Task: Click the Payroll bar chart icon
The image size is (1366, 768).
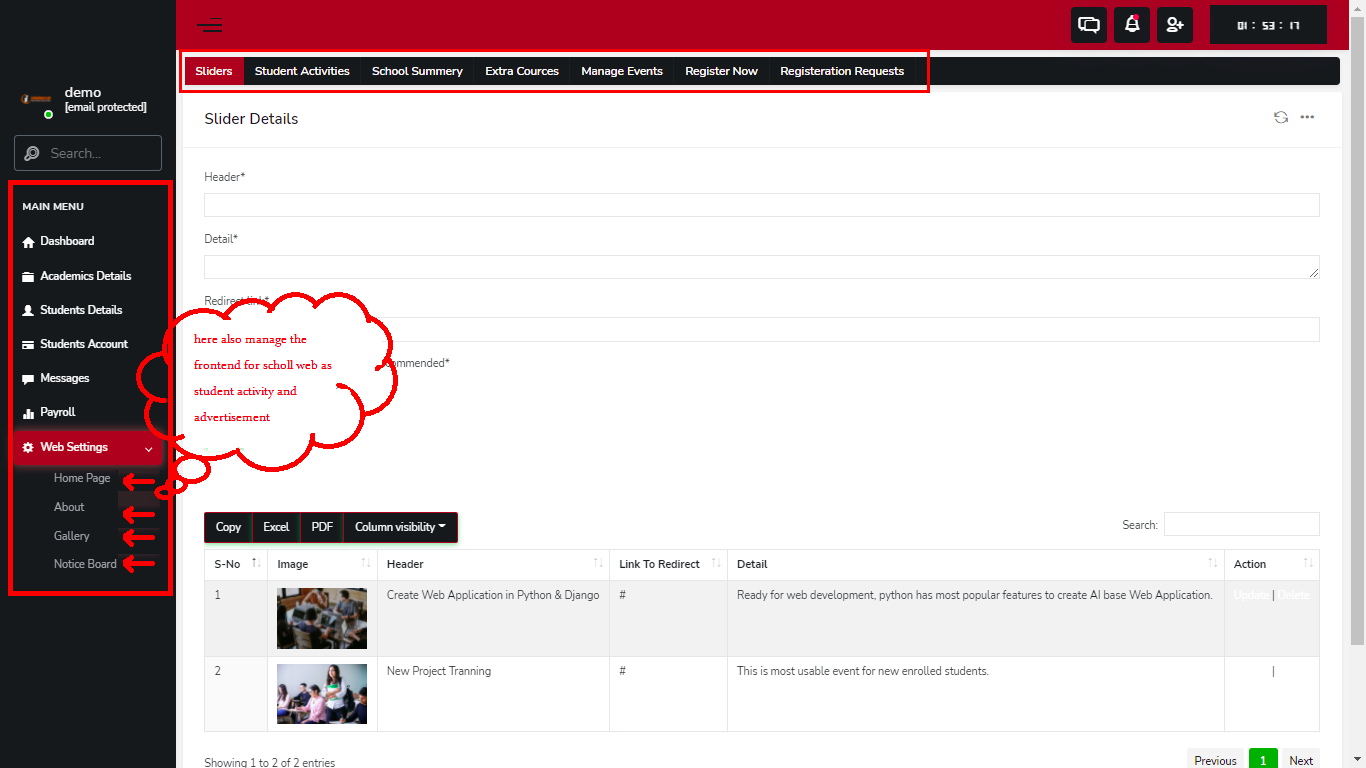Action: point(28,413)
